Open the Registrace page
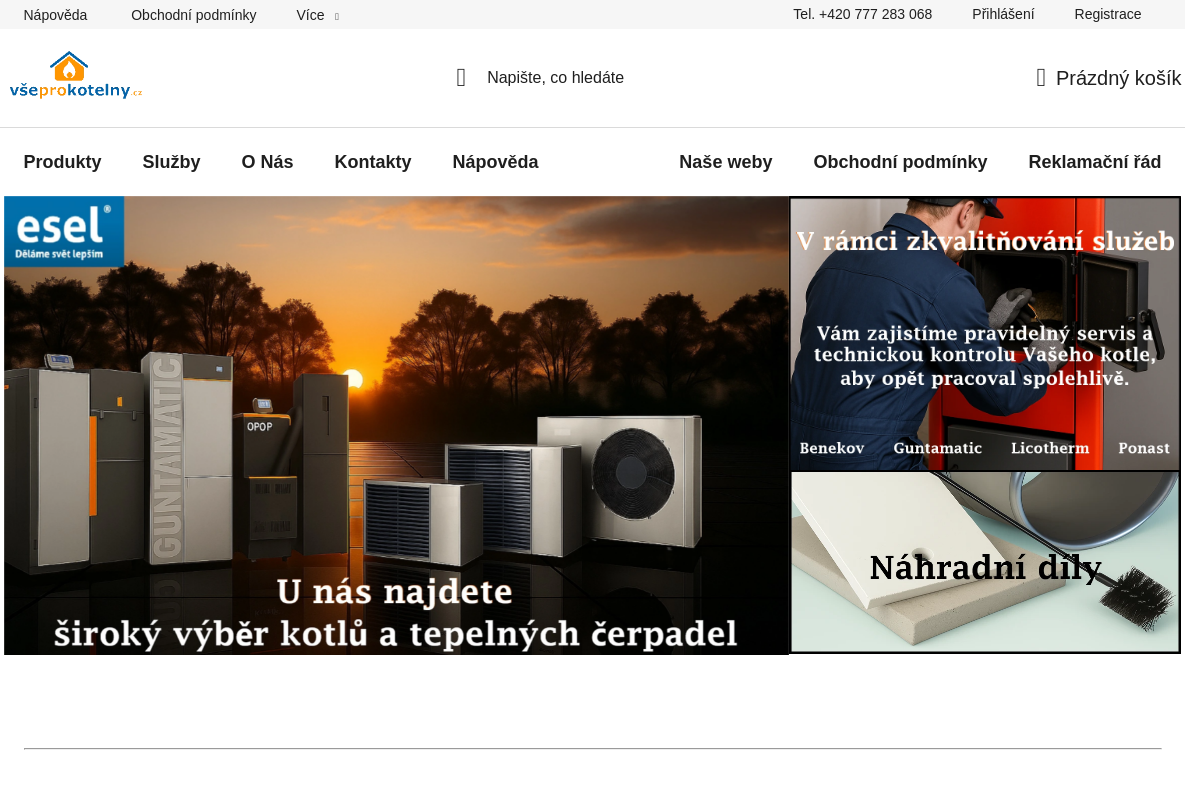 [x=1107, y=14]
